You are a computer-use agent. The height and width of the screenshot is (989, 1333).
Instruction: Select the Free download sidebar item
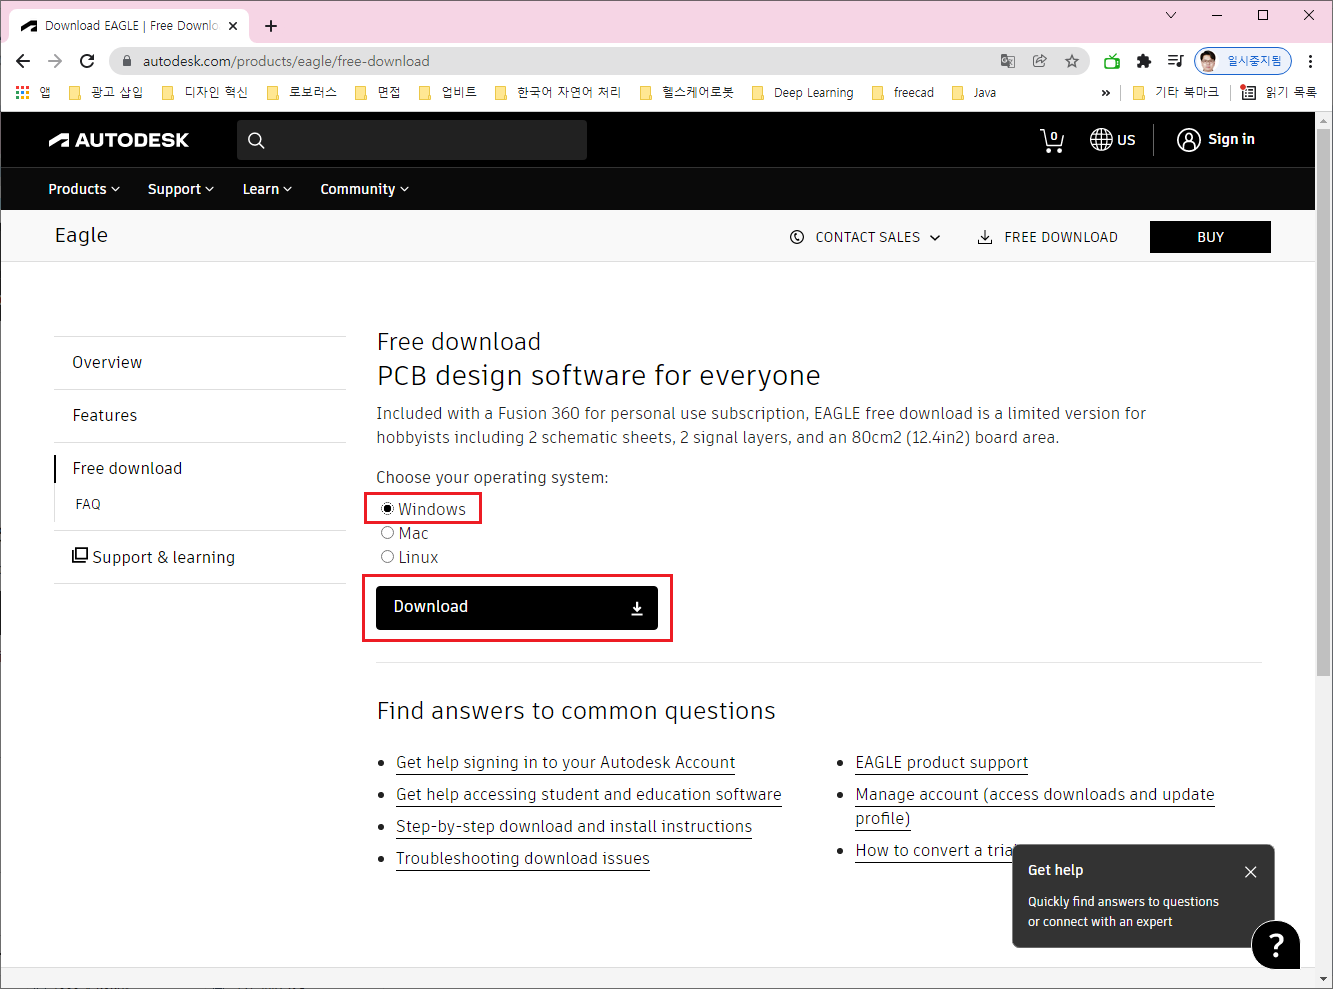coord(127,468)
